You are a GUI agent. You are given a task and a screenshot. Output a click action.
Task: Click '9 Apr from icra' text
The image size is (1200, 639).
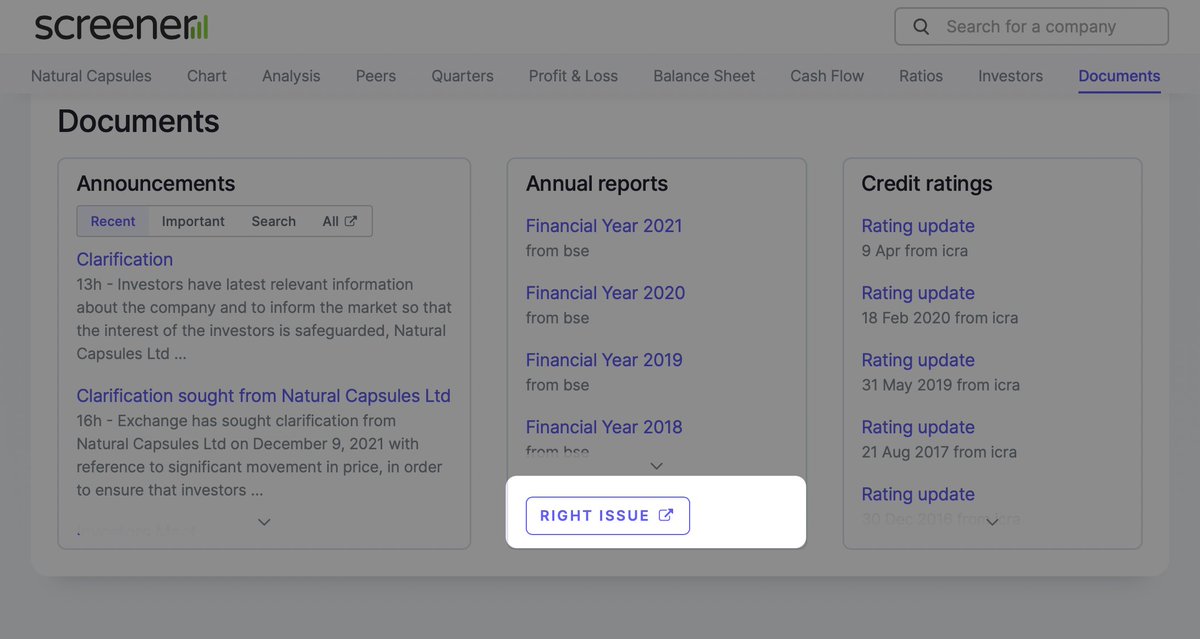pyautogui.click(x=915, y=251)
